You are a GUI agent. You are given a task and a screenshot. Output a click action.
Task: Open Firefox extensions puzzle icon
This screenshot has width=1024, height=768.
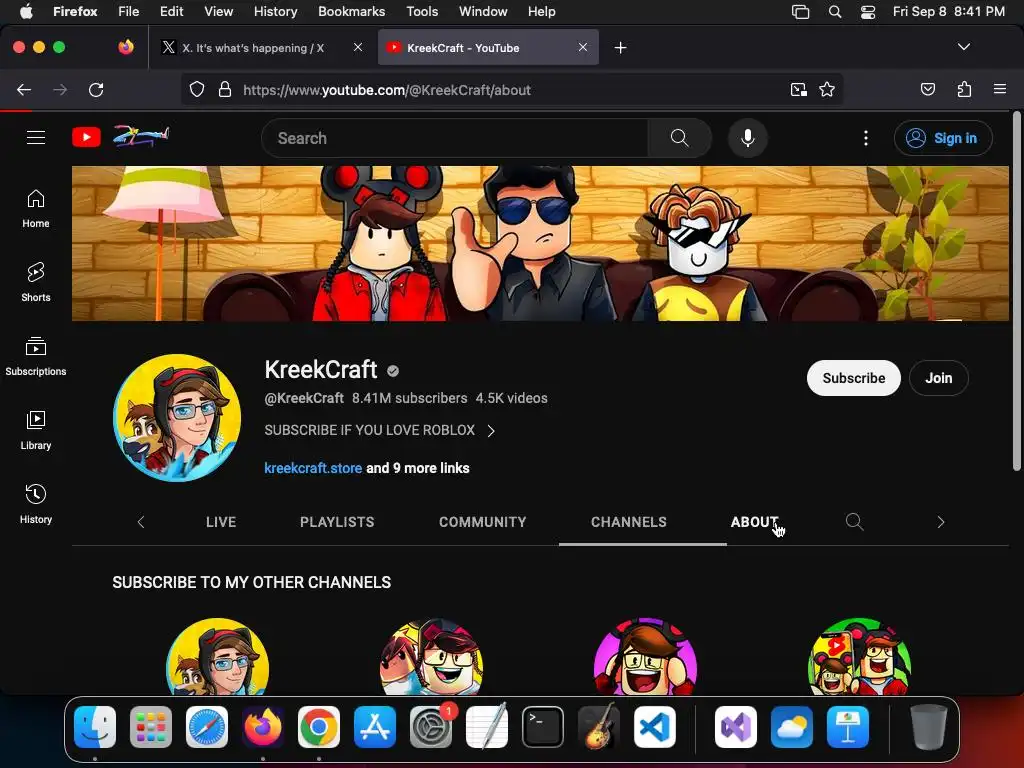[965, 89]
